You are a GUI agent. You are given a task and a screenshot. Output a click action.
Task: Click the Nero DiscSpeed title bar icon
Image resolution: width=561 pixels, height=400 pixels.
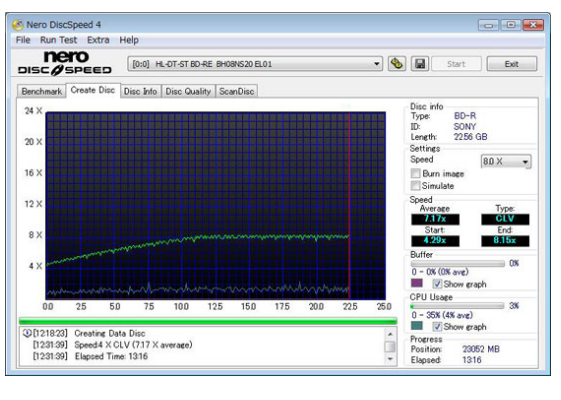(x=18, y=25)
